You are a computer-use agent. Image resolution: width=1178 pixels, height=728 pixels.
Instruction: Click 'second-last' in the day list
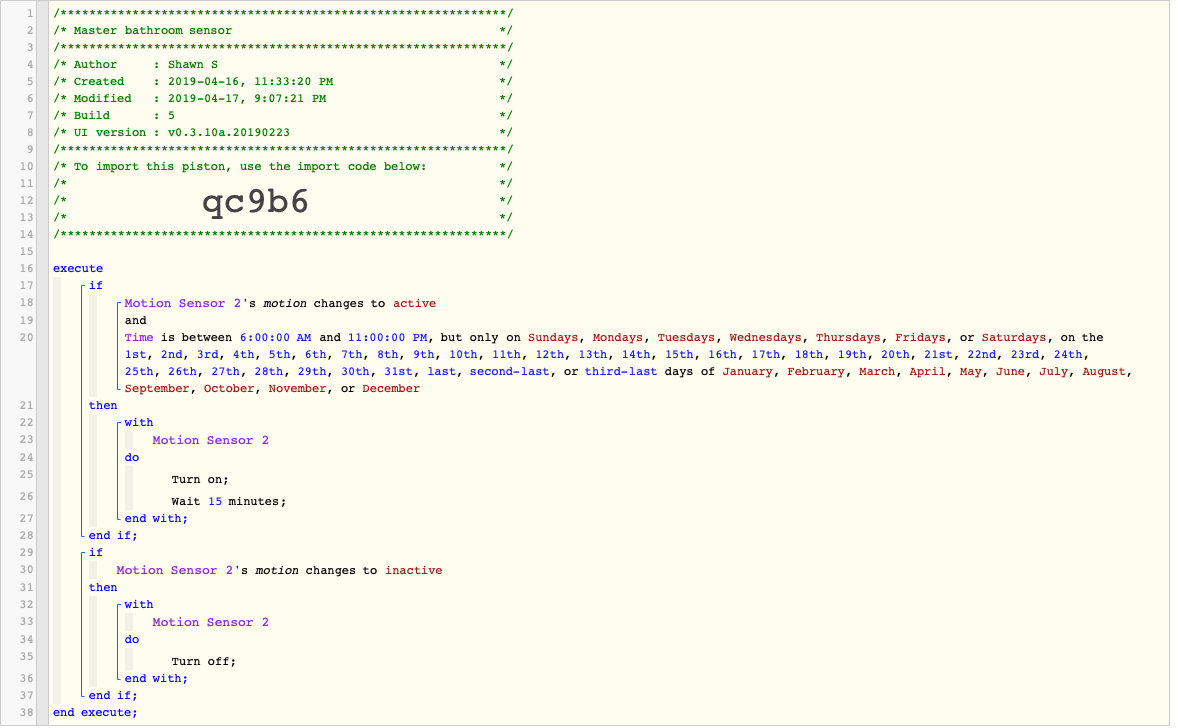coord(509,371)
